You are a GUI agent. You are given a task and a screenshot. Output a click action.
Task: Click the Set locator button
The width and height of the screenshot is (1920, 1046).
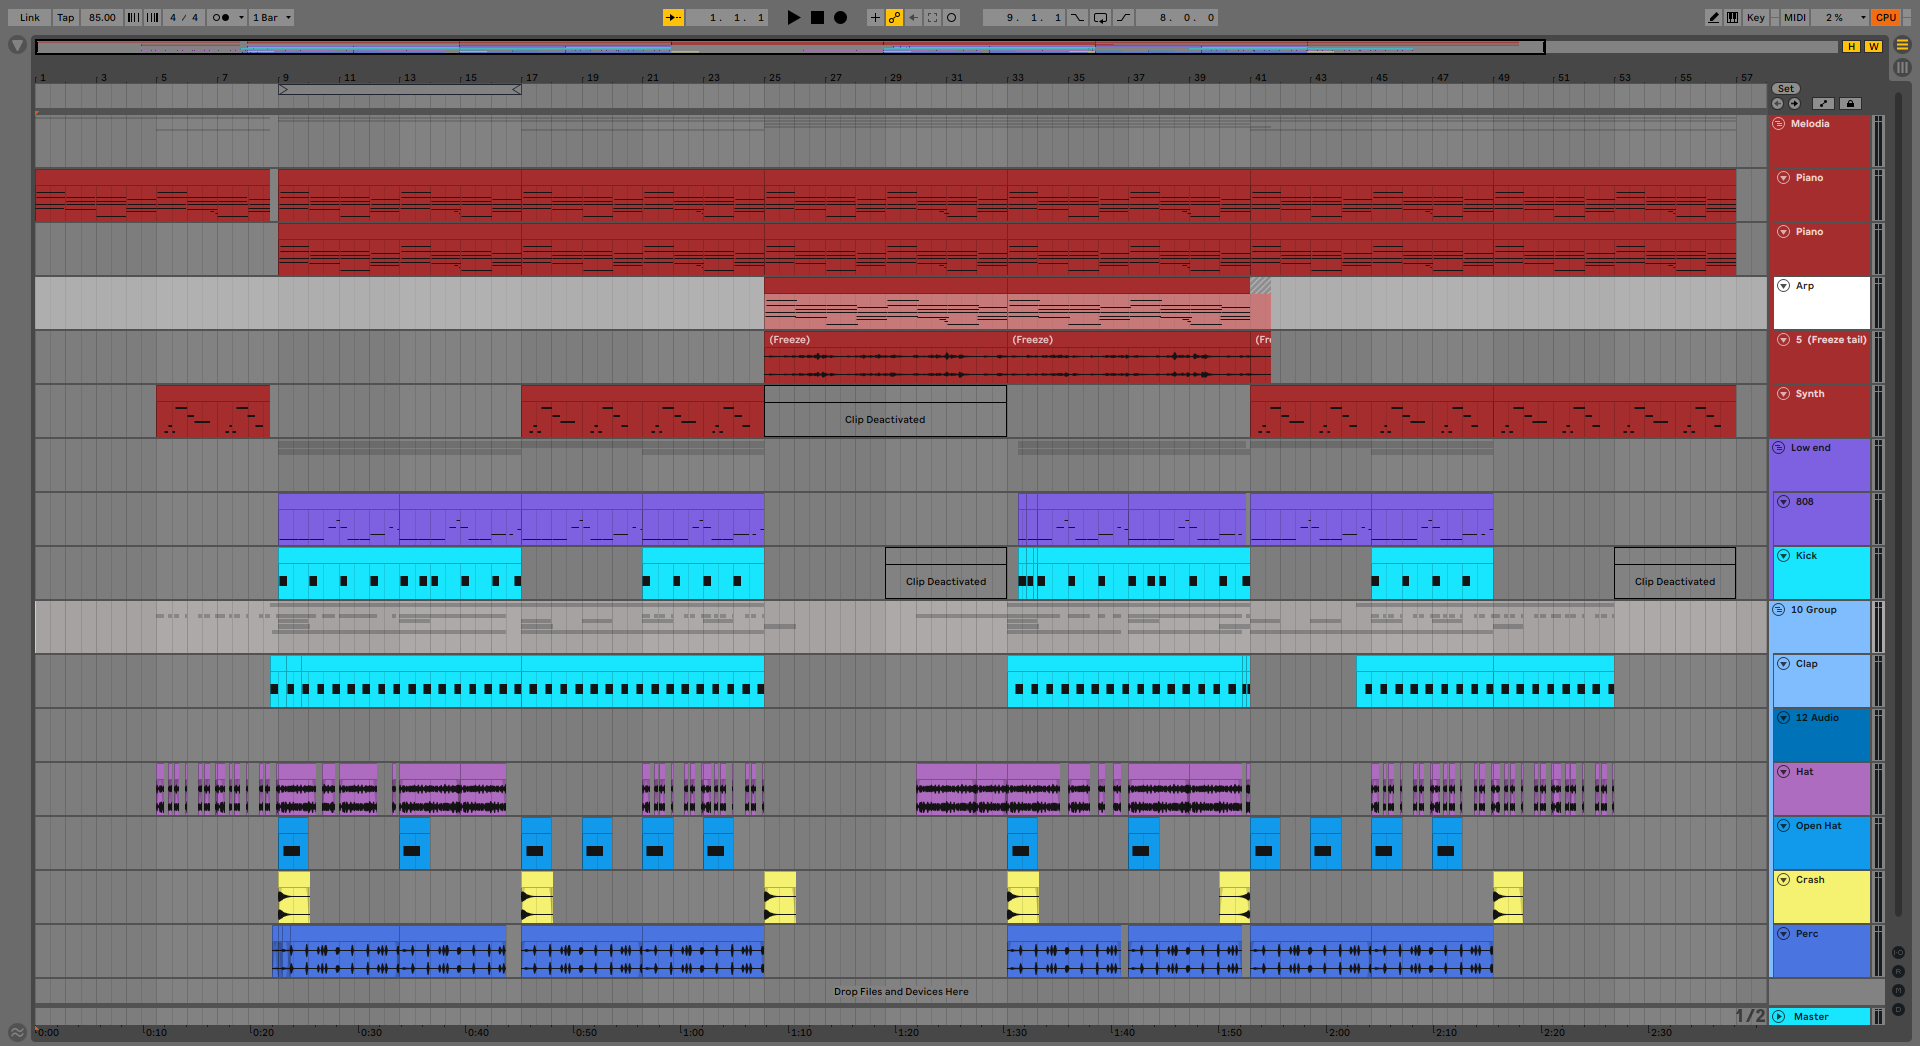tap(1786, 89)
